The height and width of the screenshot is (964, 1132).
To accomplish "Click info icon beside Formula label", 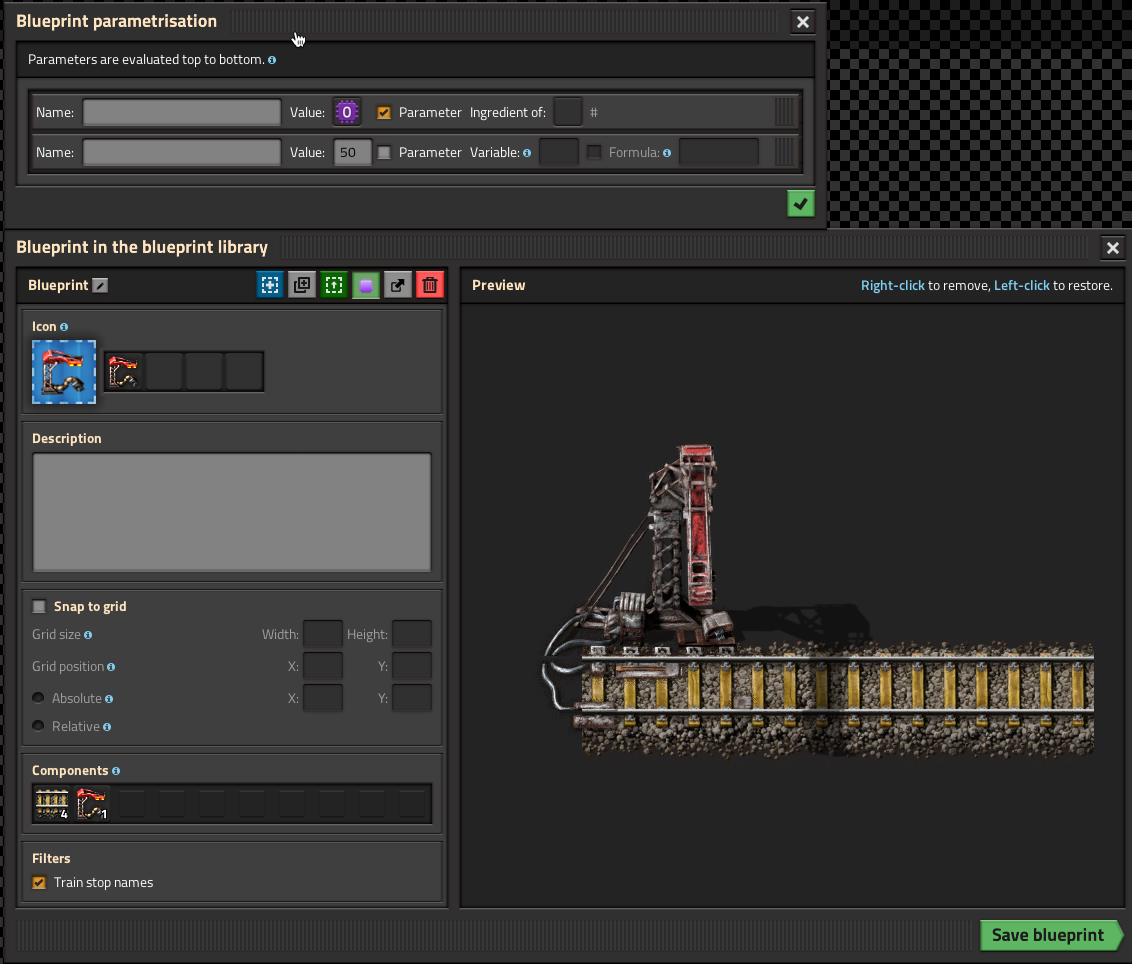I will pos(667,153).
